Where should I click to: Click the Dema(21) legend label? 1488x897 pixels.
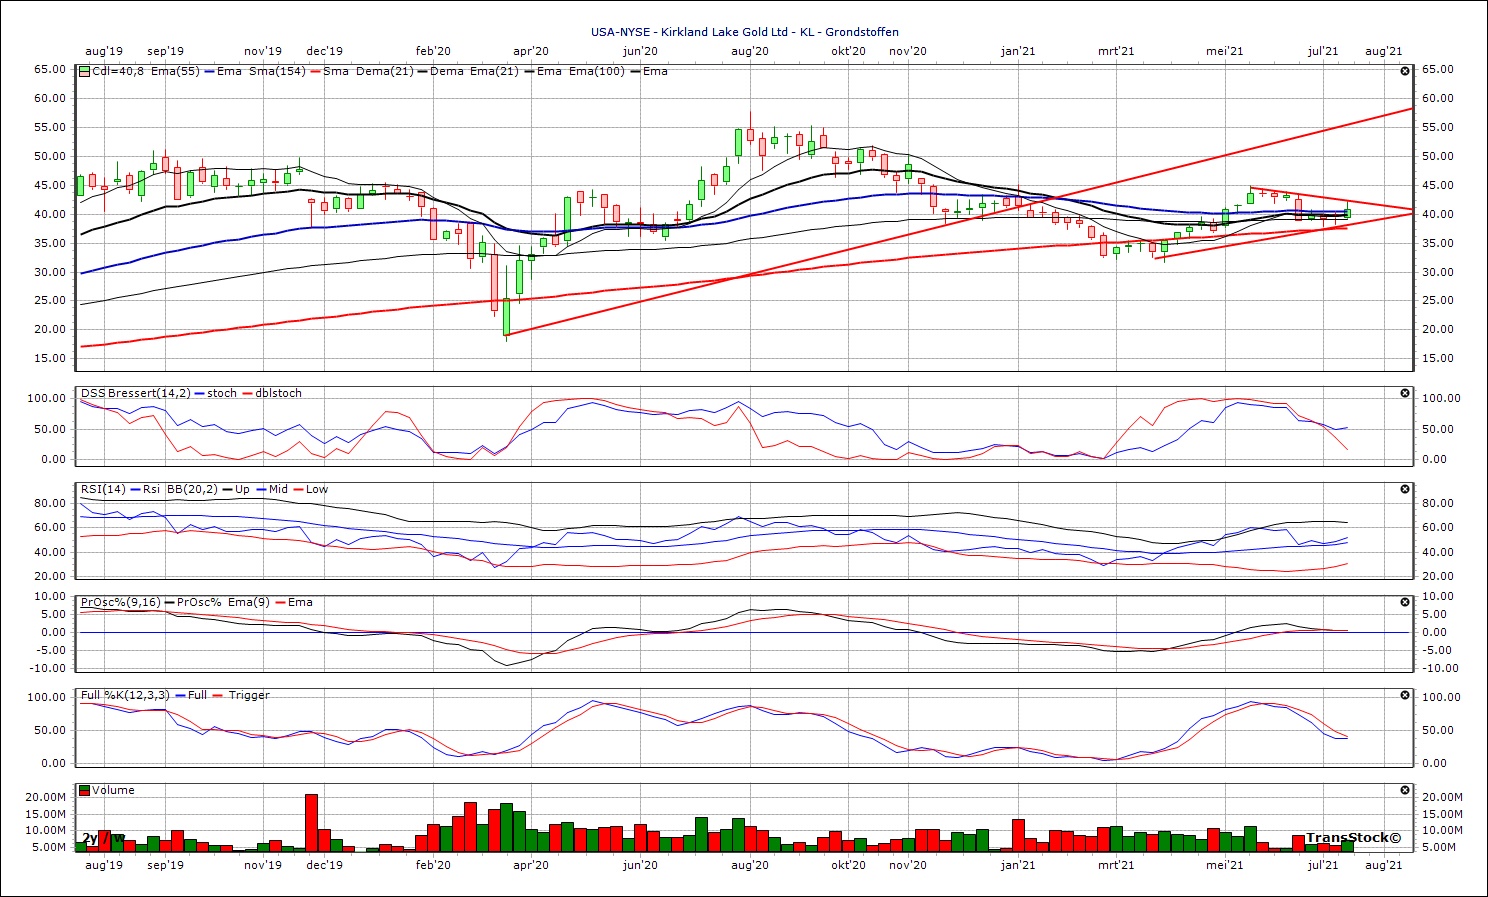point(383,71)
